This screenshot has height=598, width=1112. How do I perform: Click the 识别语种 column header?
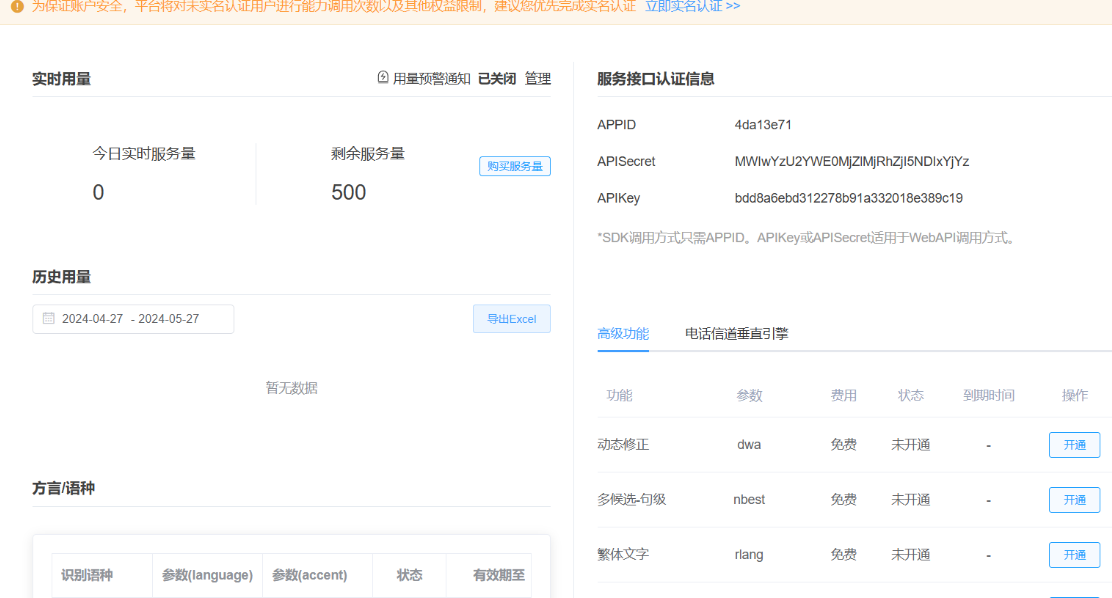(87, 575)
